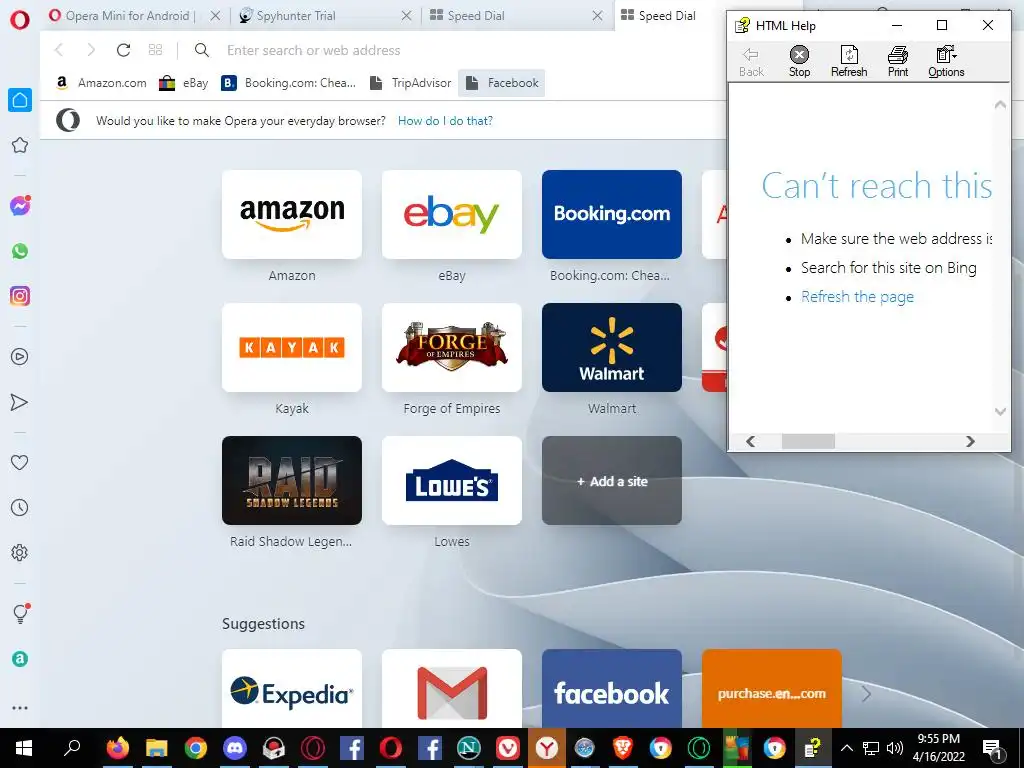This screenshot has width=1024, height=768.
Task: Reload the page in Opera
Action: tap(123, 50)
